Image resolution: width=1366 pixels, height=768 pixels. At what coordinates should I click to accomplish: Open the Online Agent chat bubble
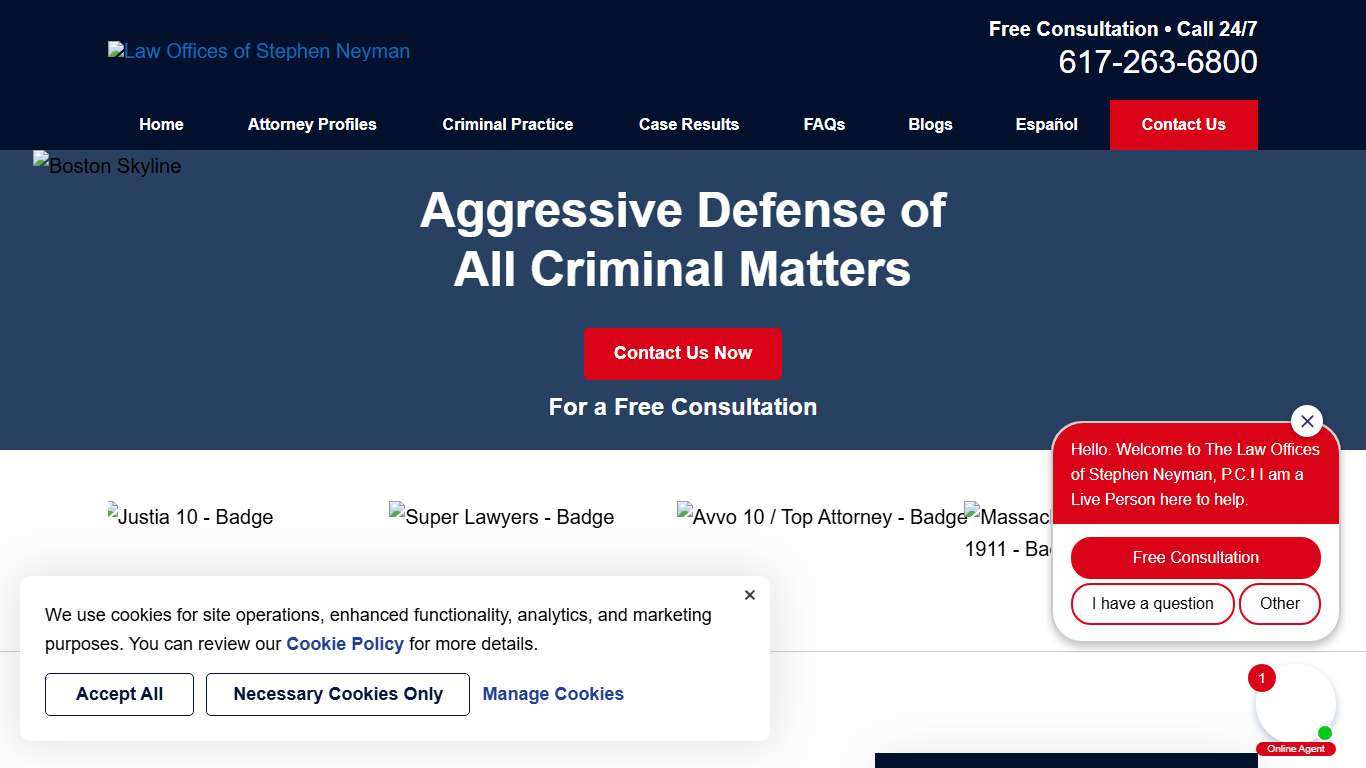[x=1296, y=704]
